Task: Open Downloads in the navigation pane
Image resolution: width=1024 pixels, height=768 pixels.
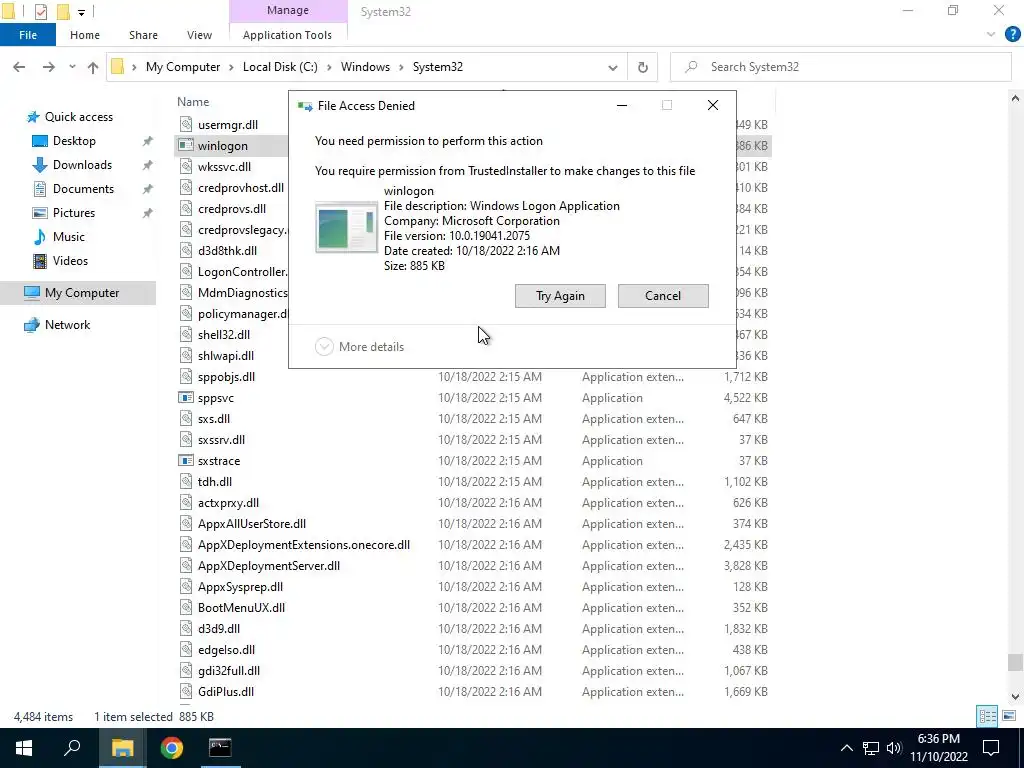Action: [x=82, y=165]
